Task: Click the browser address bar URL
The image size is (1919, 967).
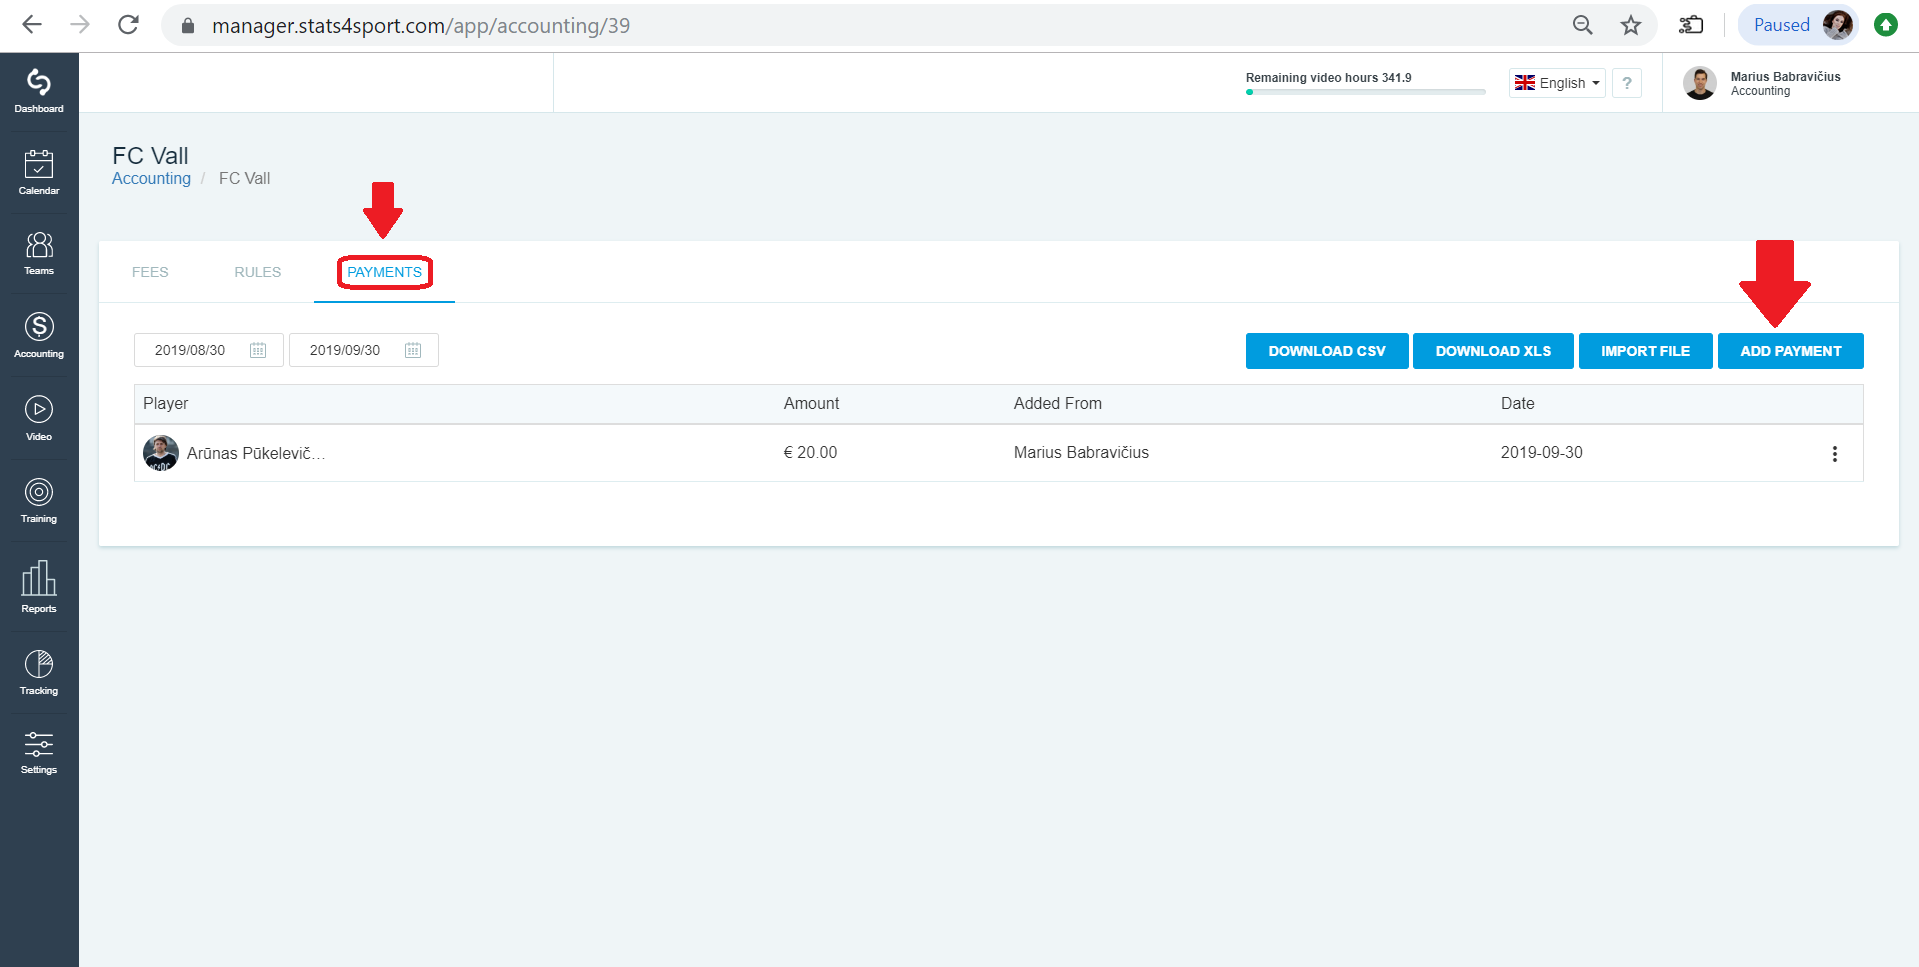Action: (x=421, y=26)
